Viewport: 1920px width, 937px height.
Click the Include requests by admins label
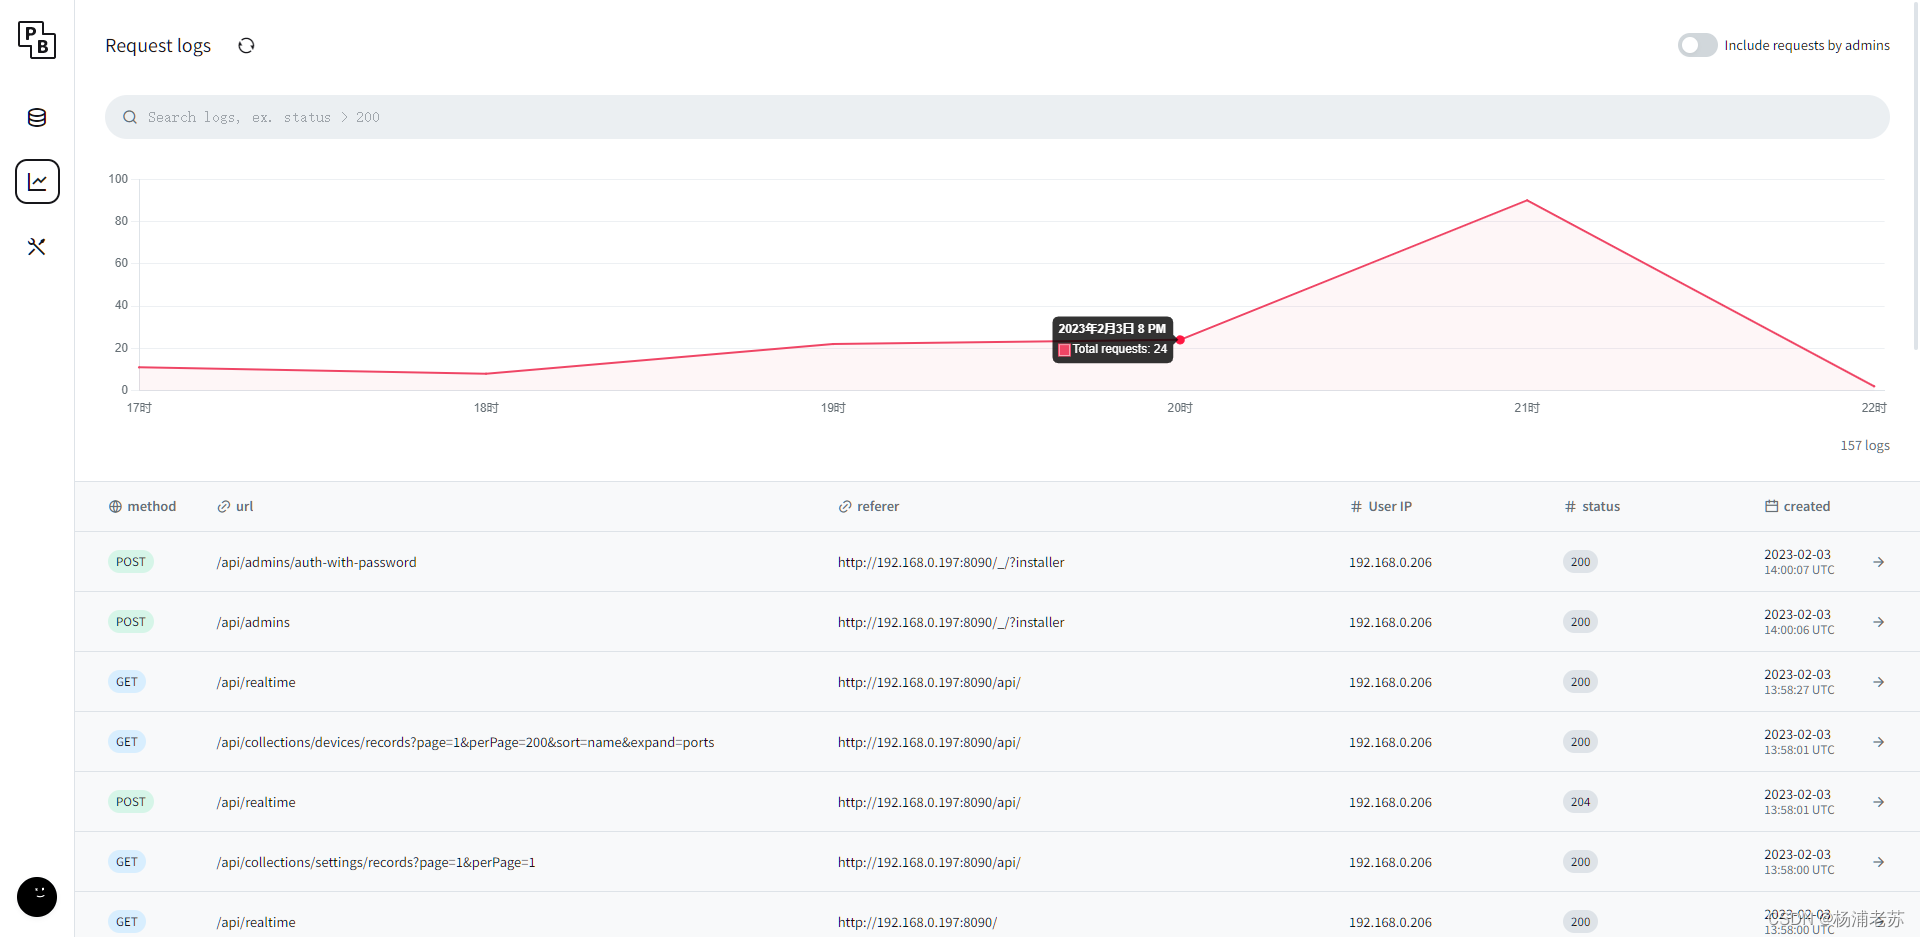coord(1807,45)
